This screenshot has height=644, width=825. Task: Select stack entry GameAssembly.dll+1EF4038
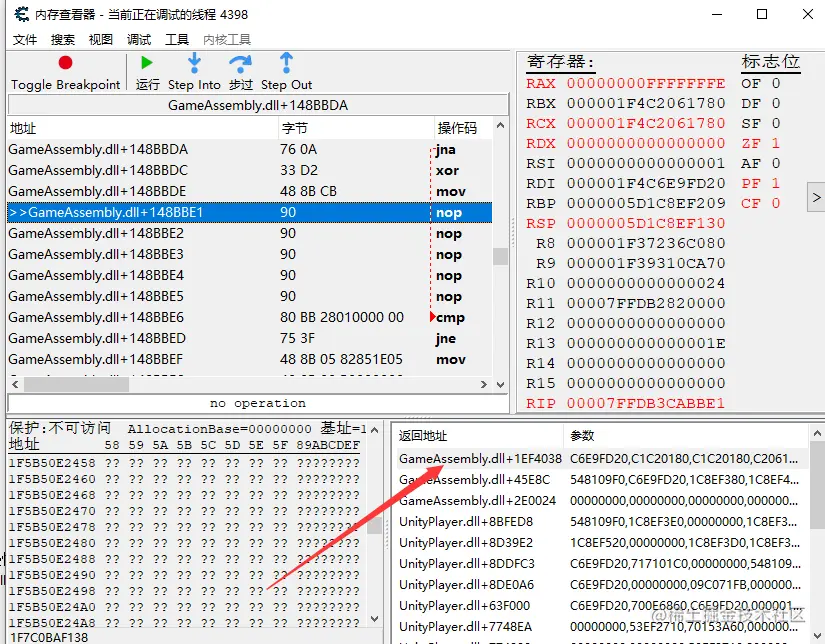601,459
